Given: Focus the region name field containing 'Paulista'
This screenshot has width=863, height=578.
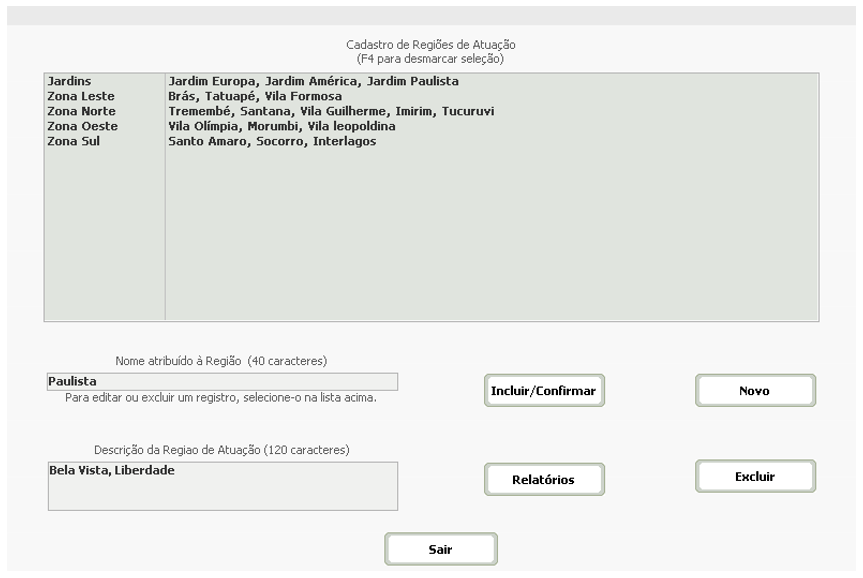Looking at the screenshot, I should [222, 381].
